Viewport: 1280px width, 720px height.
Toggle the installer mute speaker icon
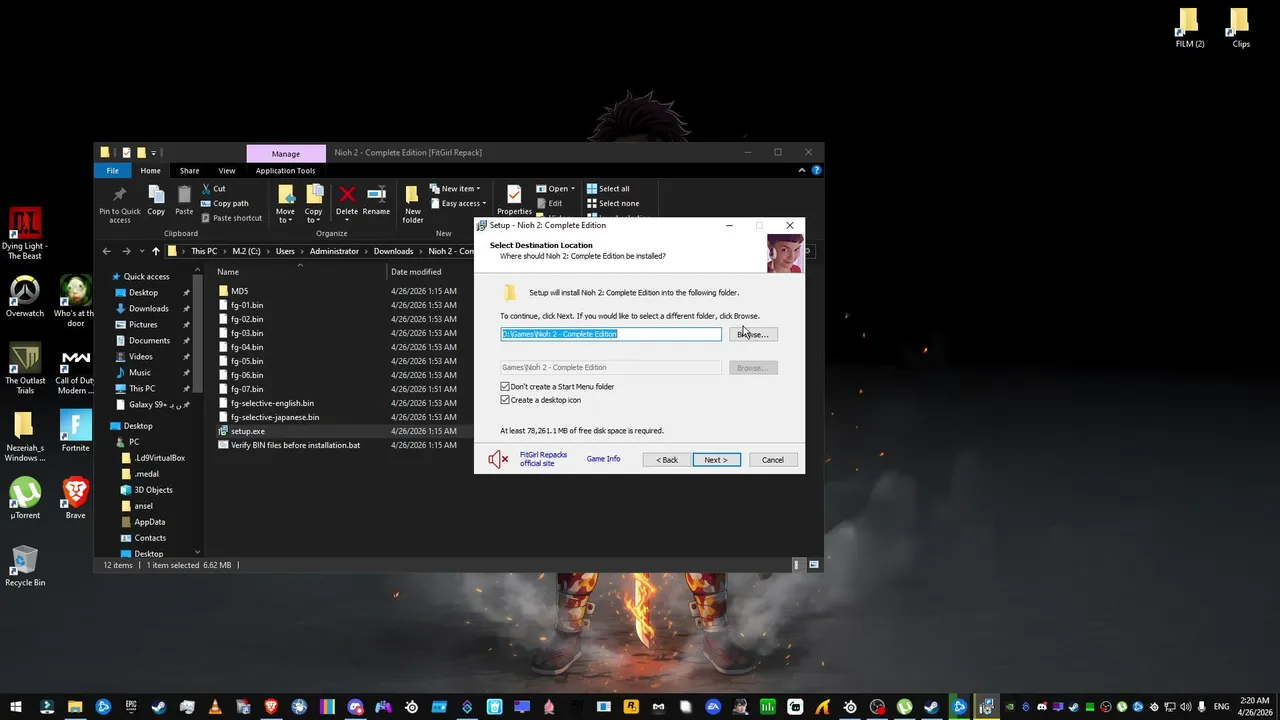pos(498,459)
